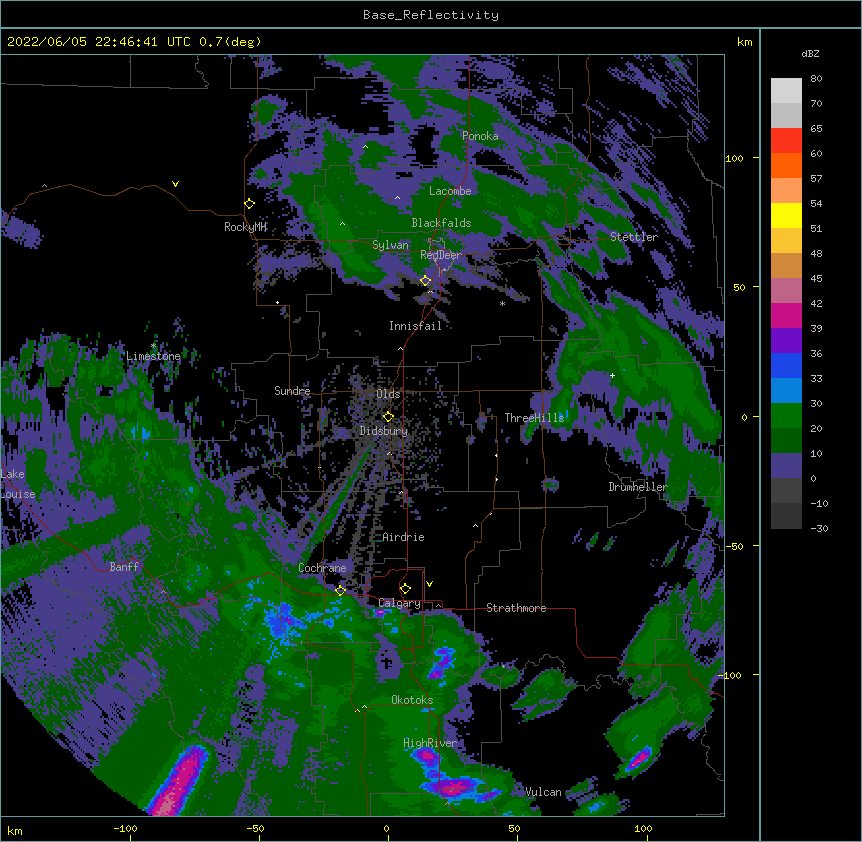Click the Olds town label
The height and width of the screenshot is (842, 862).
tap(388, 394)
